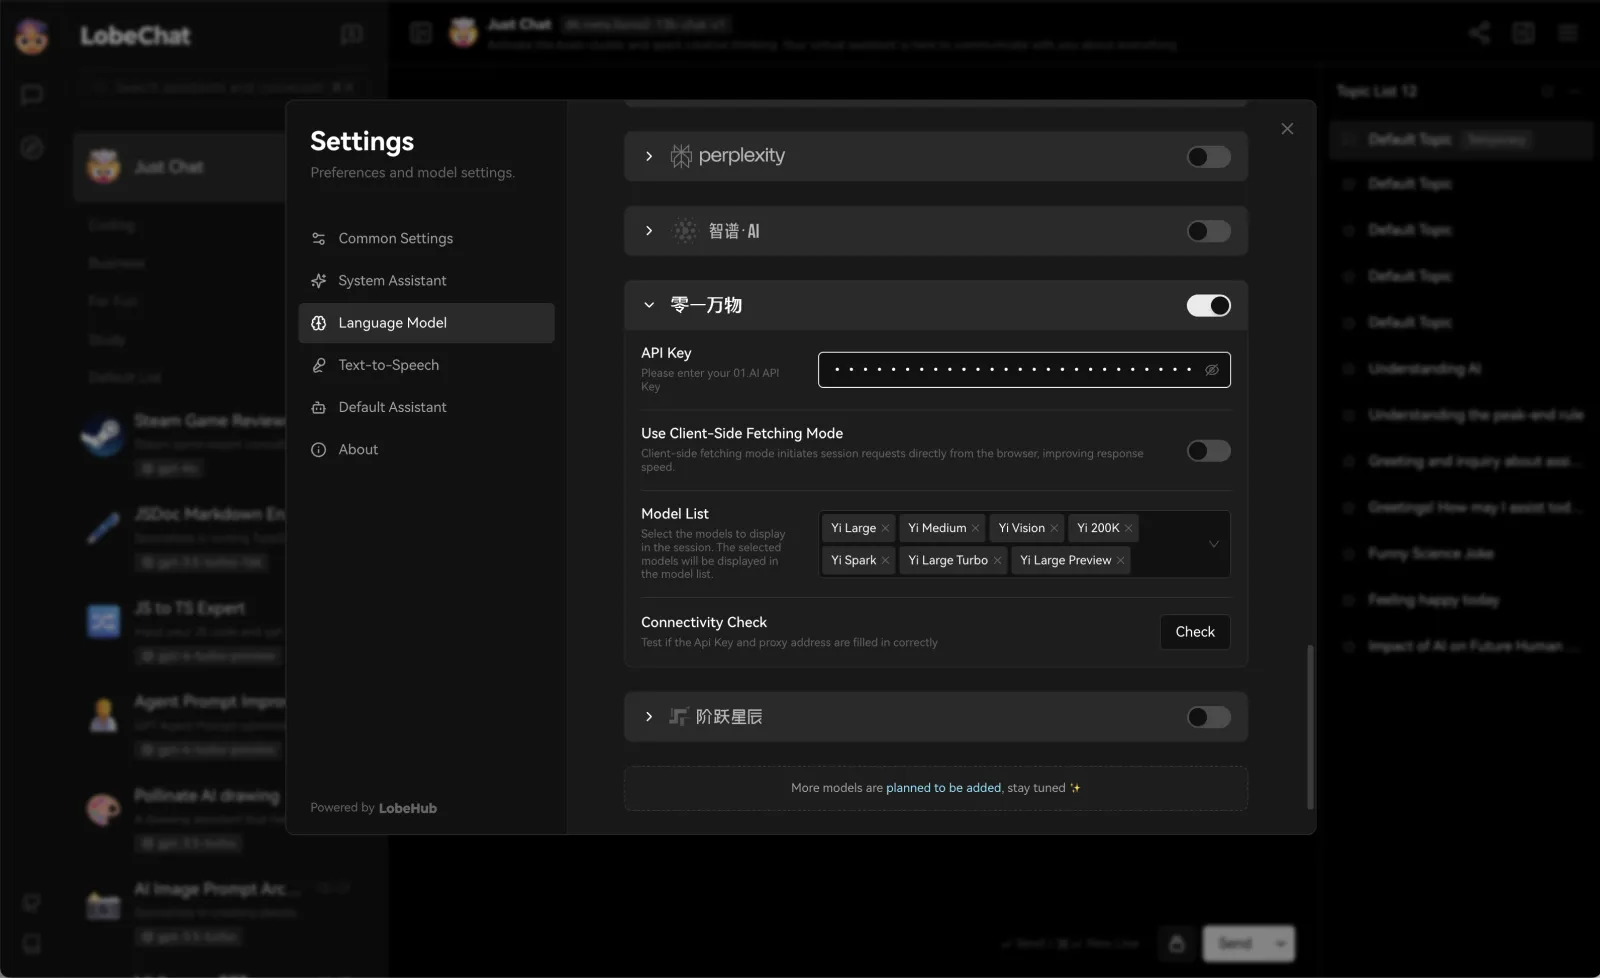Select the Discover compass icon in sidebar

pyautogui.click(x=31, y=147)
